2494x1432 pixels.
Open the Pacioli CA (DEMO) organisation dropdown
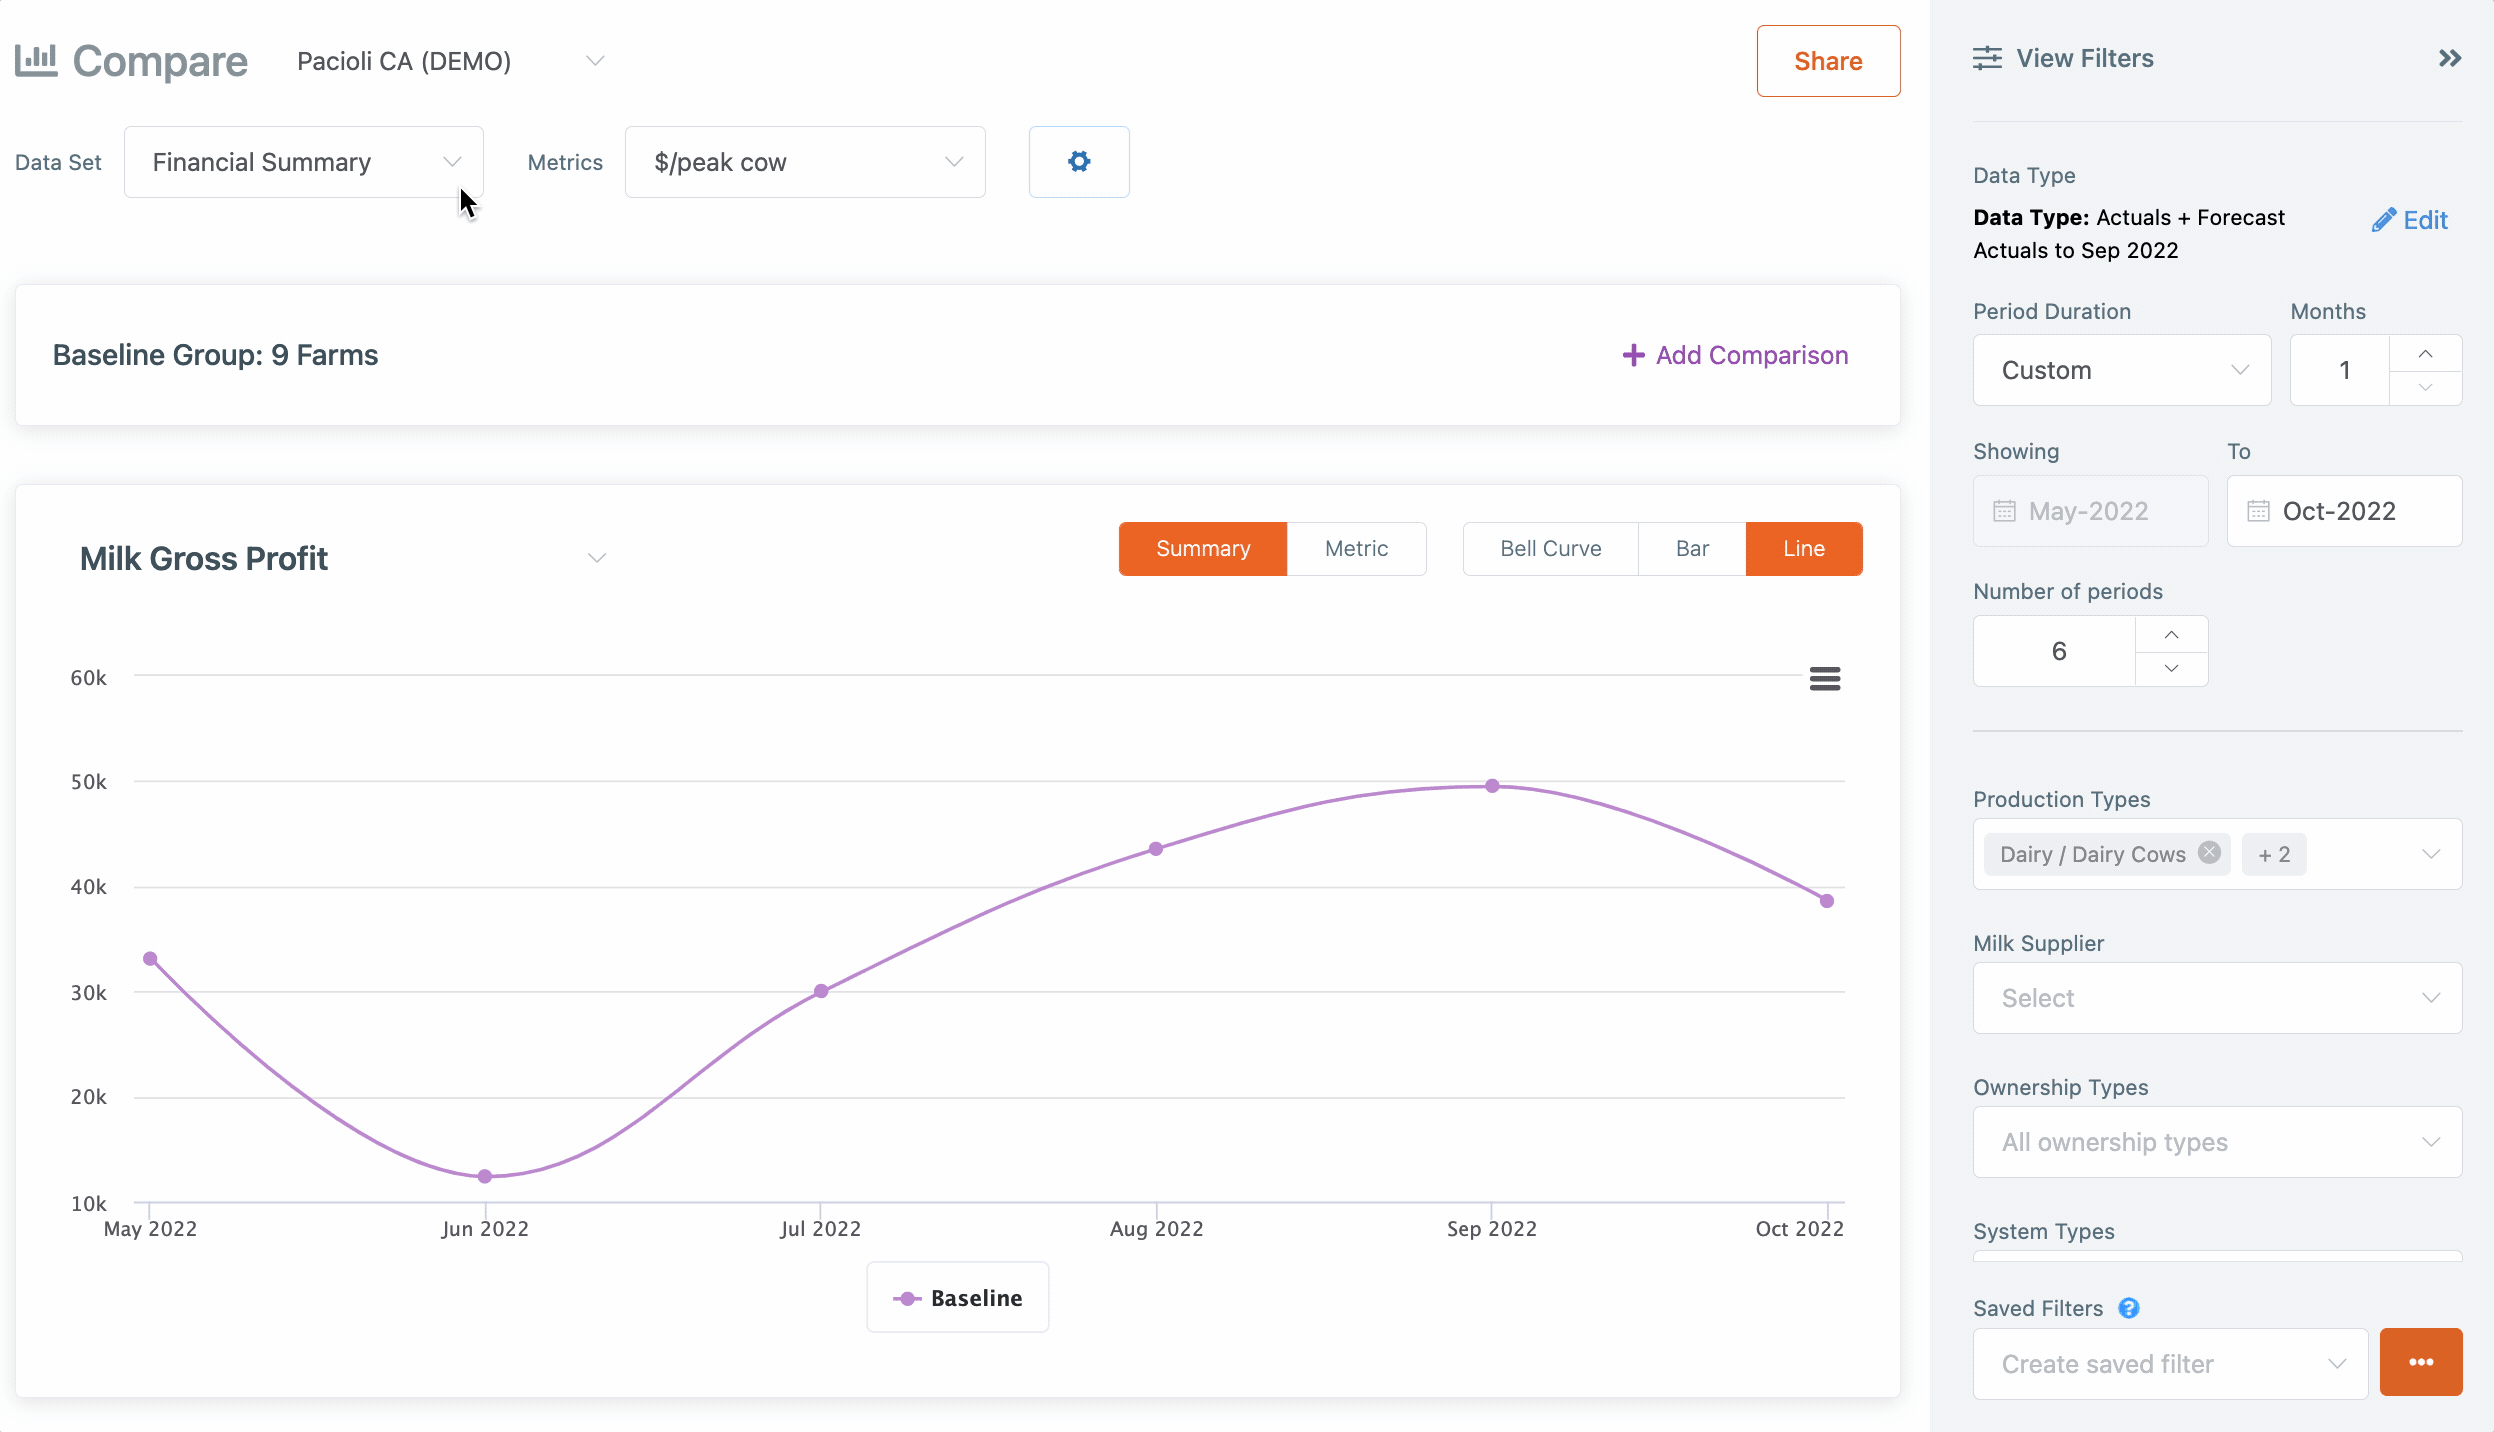(x=450, y=61)
